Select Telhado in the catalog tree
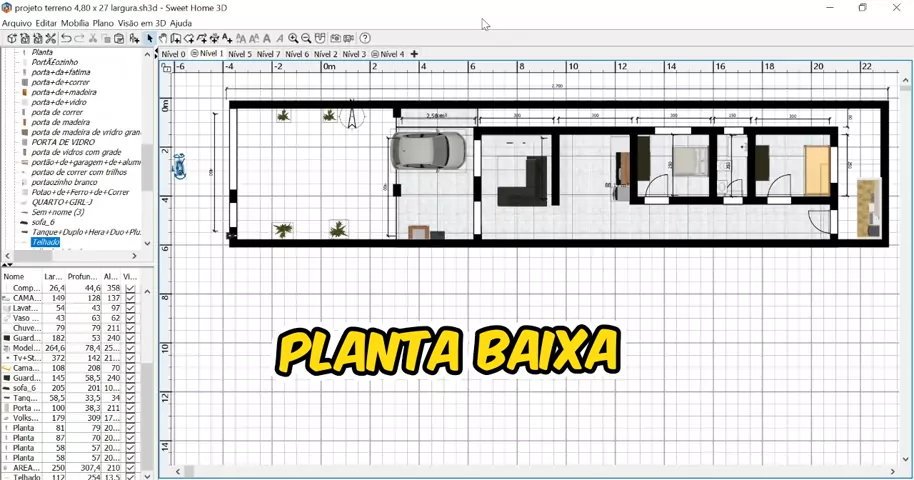914x480 pixels. pyautogui.click(x=45, y=242)
